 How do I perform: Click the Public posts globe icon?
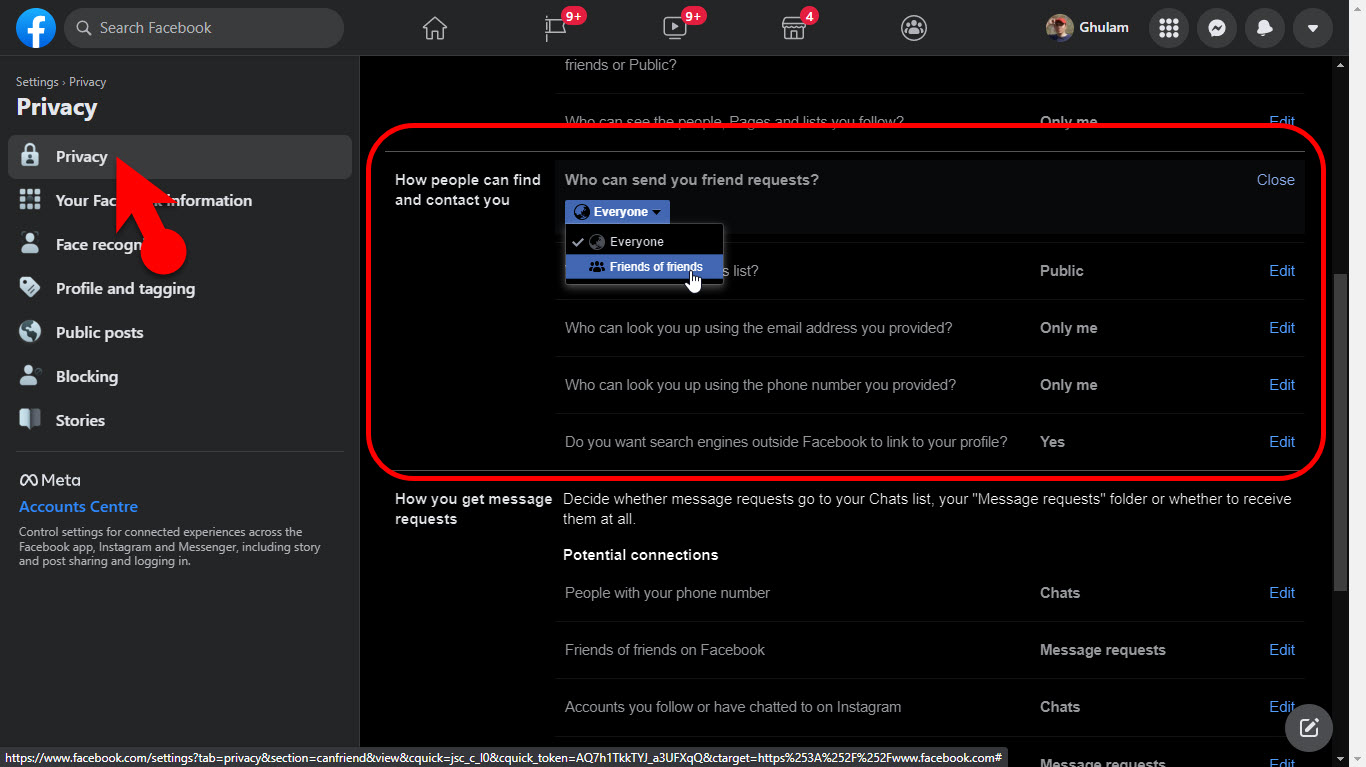coord(30,332)
